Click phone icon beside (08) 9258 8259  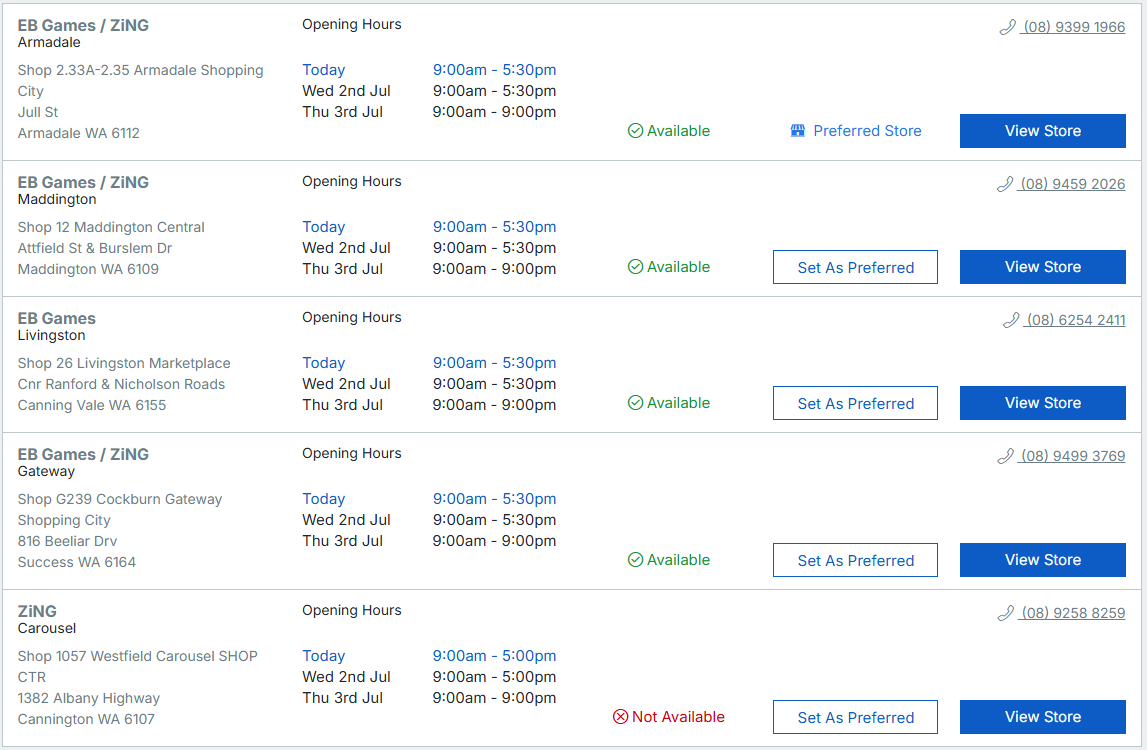click(x=1006, y=613)
